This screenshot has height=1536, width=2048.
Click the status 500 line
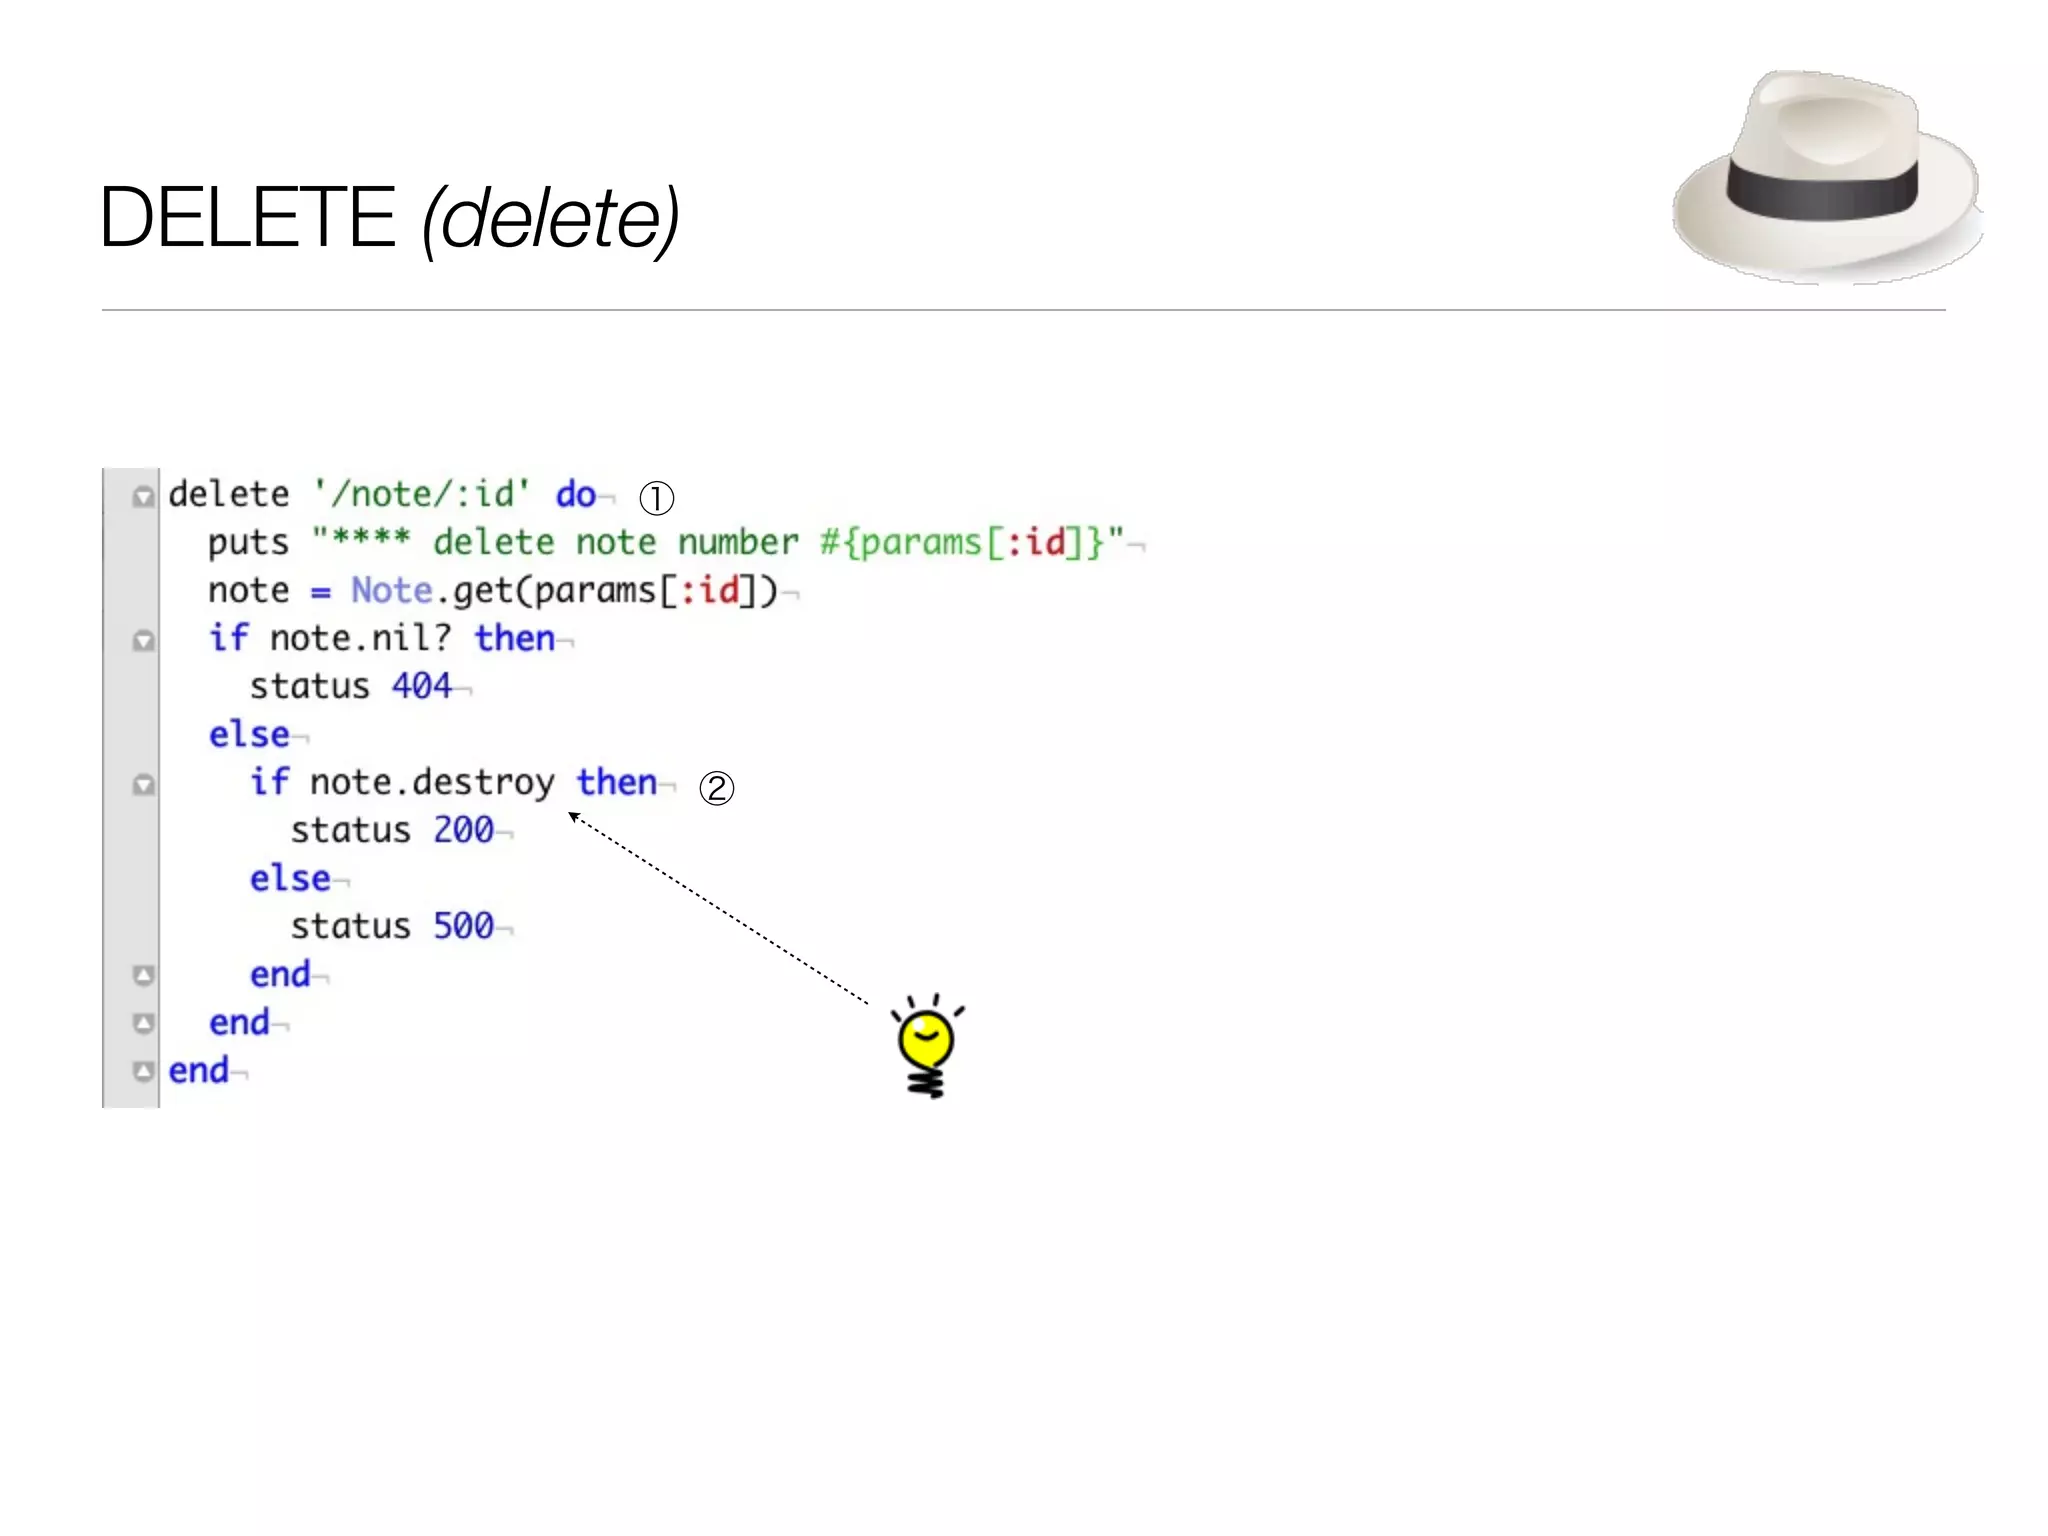(391, 926)
